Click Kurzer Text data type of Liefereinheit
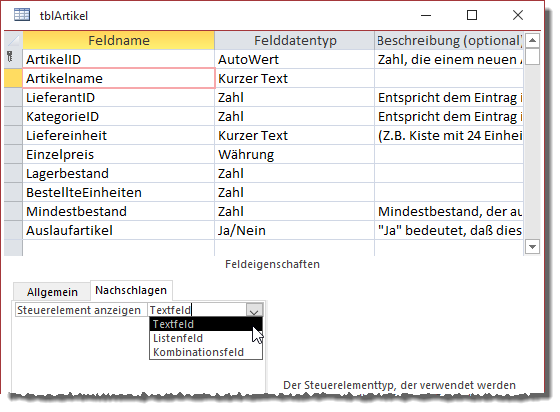Image resolution: width=560 pixels, height=412 pixels. [x=295, y=135]
